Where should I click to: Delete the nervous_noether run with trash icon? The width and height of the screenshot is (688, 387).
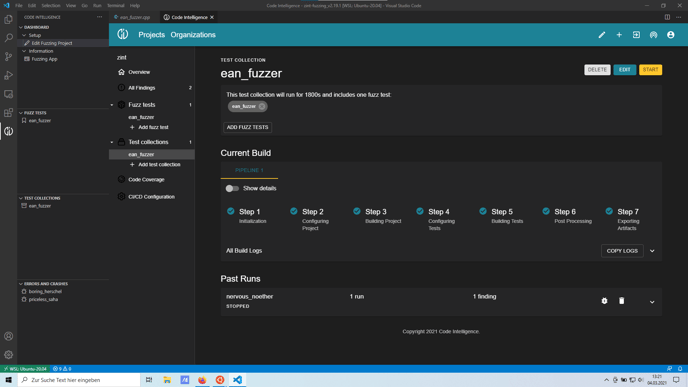click(621, 301)
